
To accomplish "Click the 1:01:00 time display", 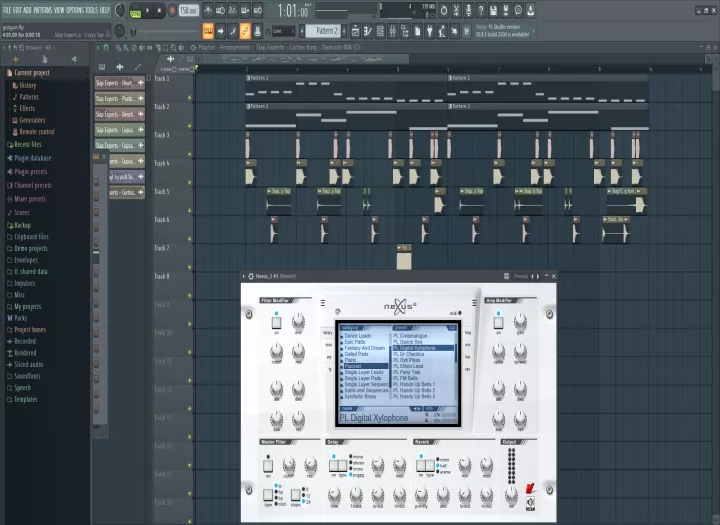I will point(293,10).
